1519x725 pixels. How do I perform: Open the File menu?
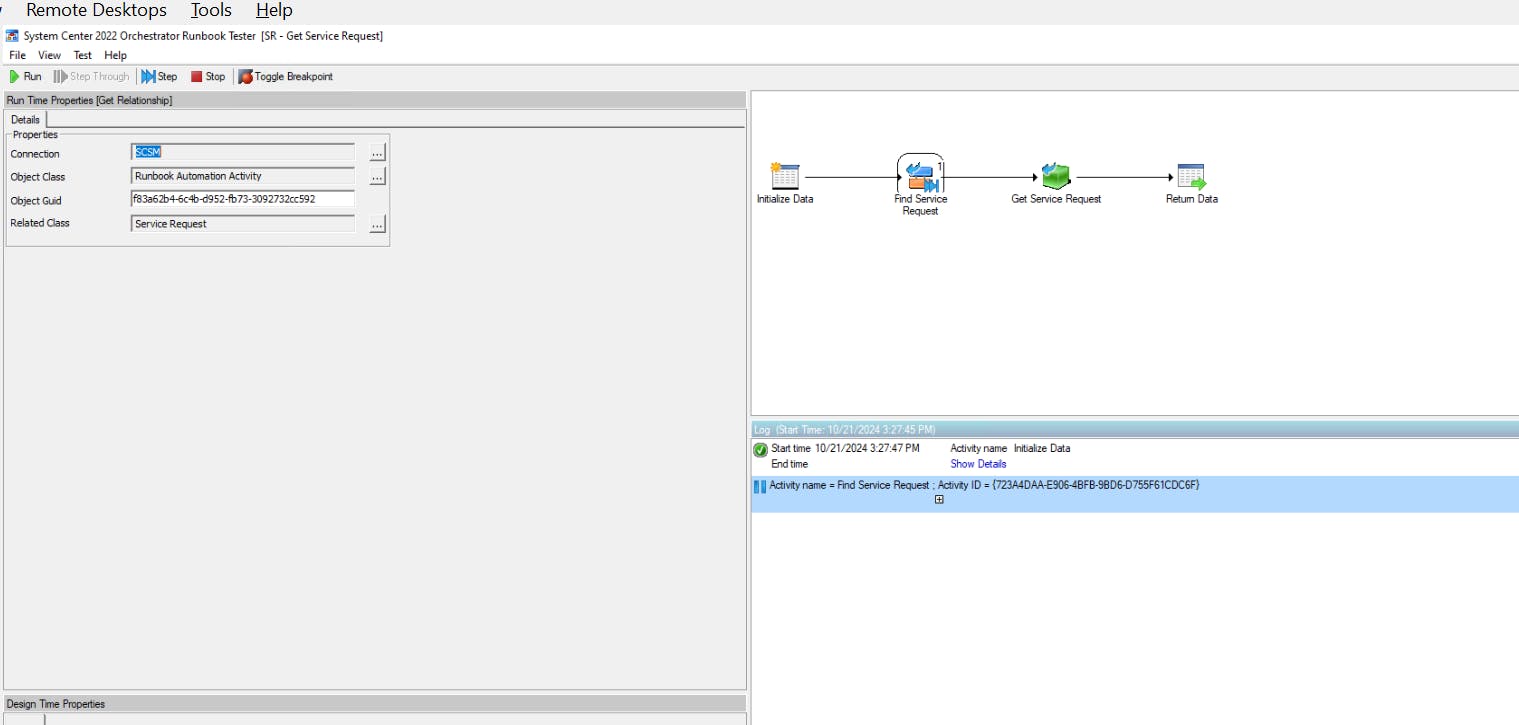pyautogui.click(x=17, y=56)
